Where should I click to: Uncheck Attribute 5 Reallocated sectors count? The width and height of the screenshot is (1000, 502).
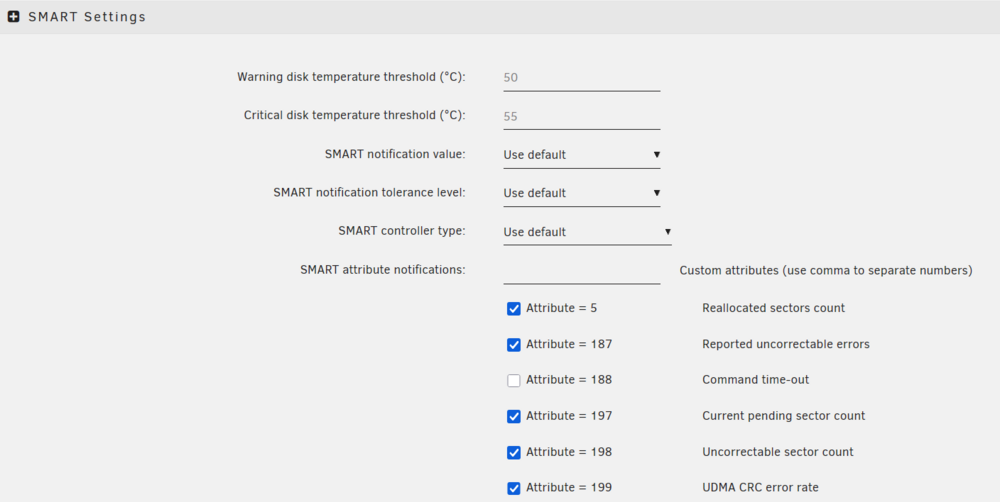(513, 309)
